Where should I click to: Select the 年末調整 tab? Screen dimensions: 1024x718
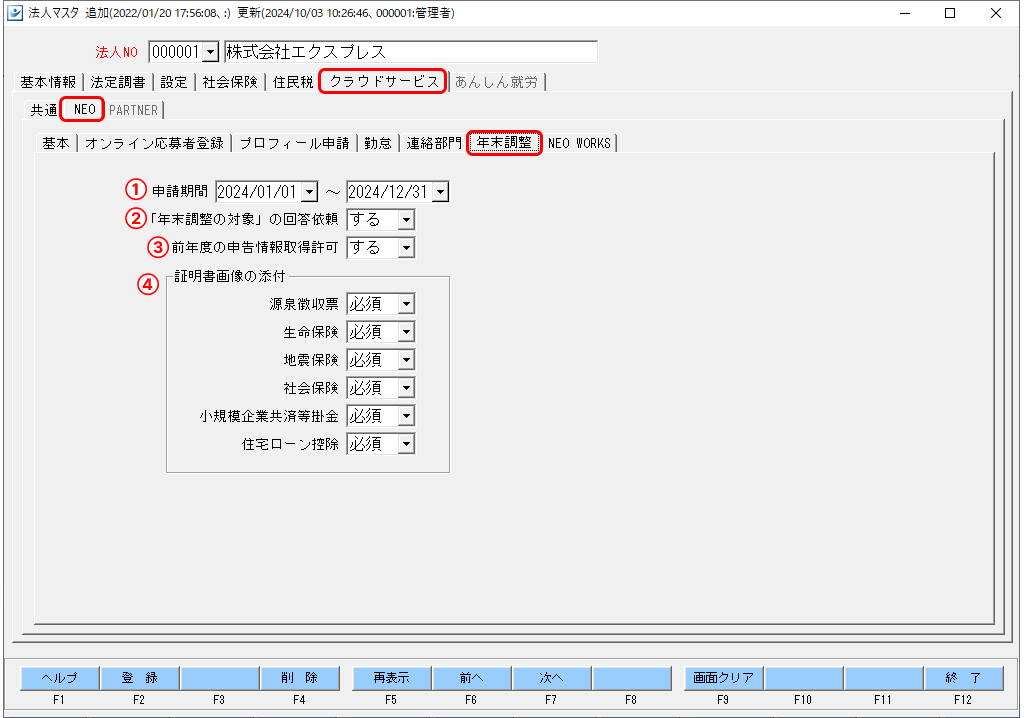[x=504, y=142]
